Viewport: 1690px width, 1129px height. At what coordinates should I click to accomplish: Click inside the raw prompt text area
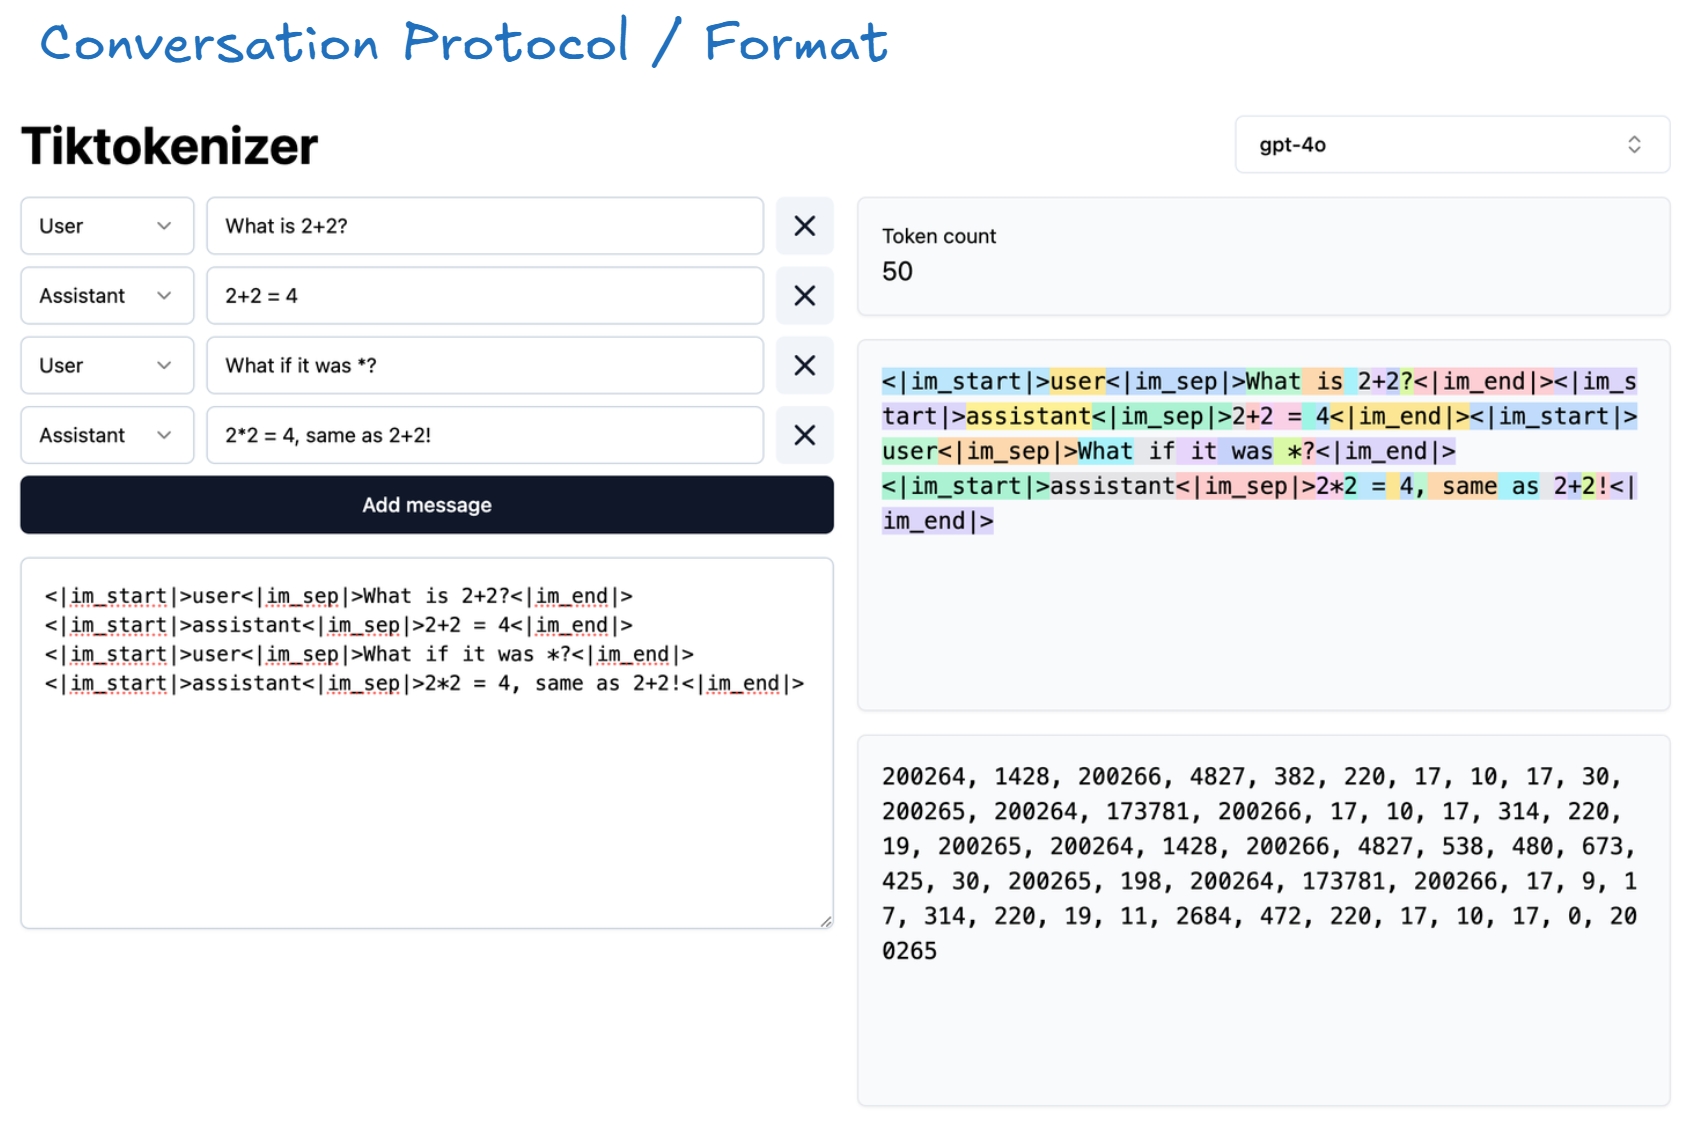(427, 800)
